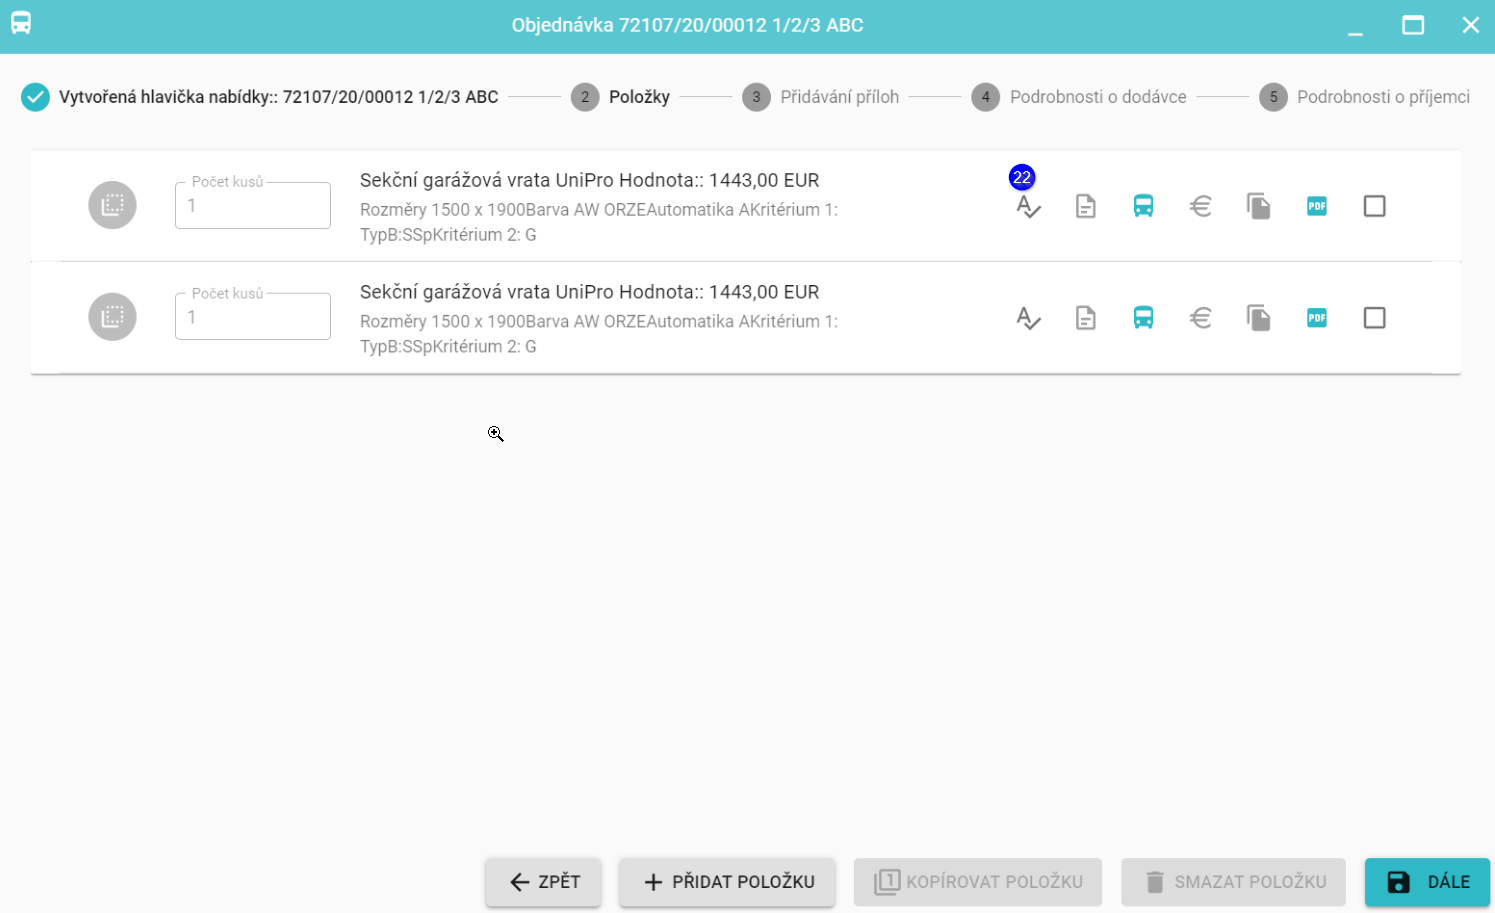
Task: Click copy icon in the first item row
Action: point(1258,206)
